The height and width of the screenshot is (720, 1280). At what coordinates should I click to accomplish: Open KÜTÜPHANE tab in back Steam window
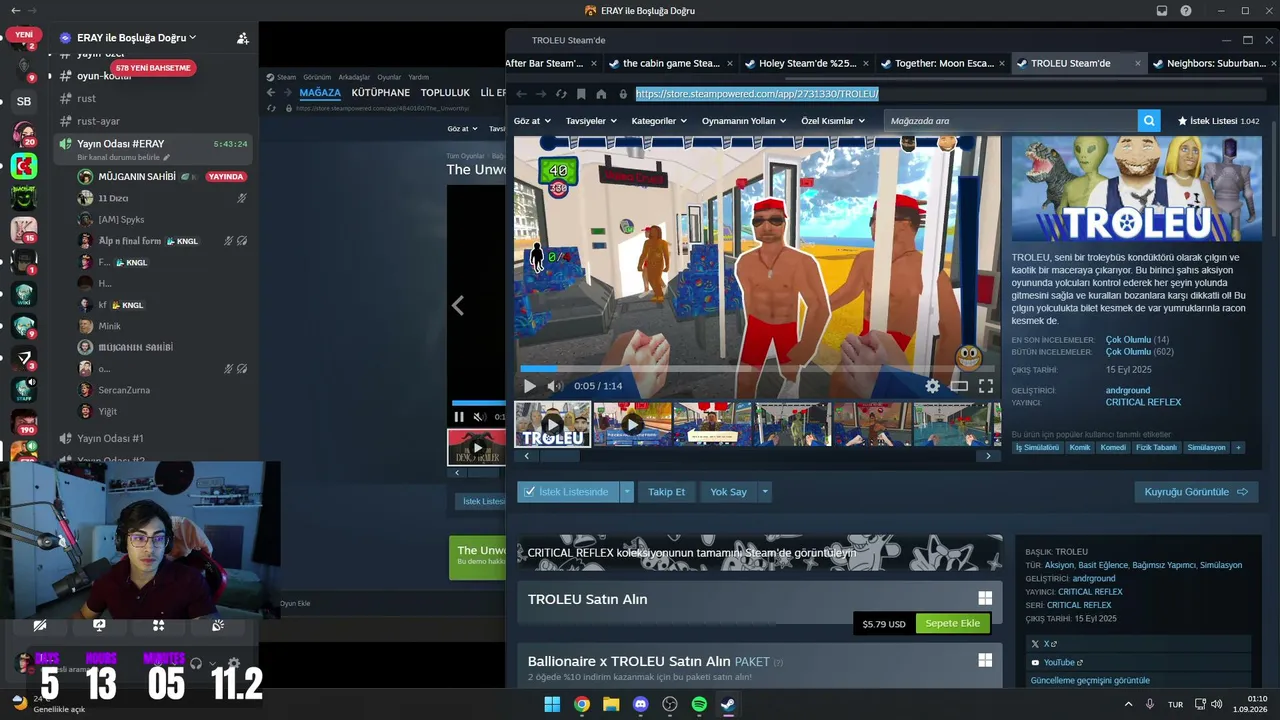(x=381, y=93)
